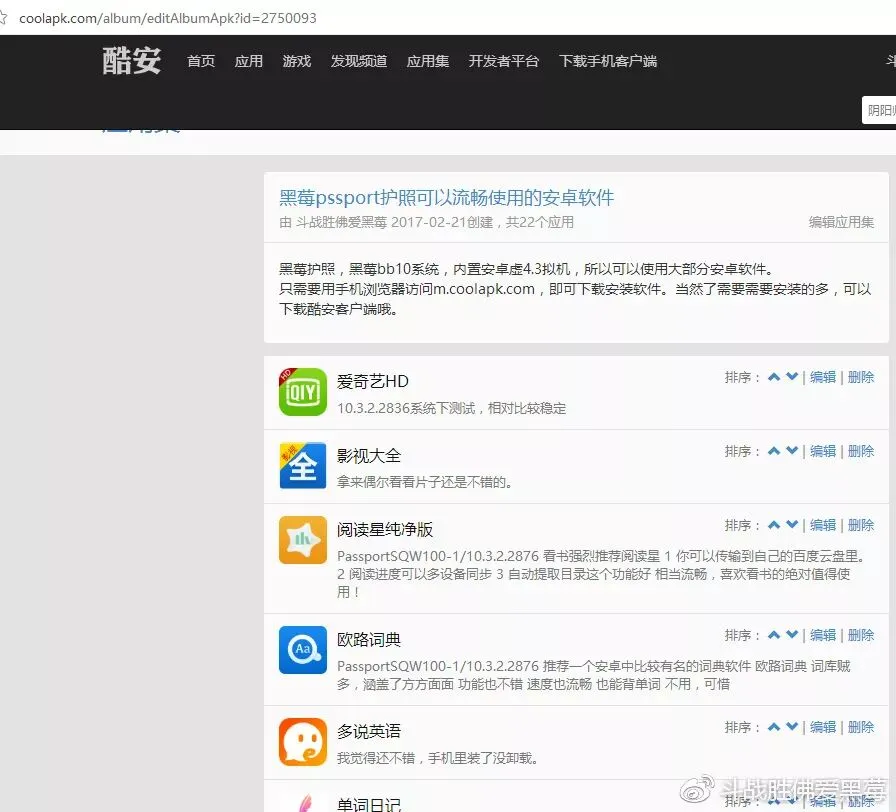Open the 游戏 navigation item

pyautogui.click(x=297, y=61)
